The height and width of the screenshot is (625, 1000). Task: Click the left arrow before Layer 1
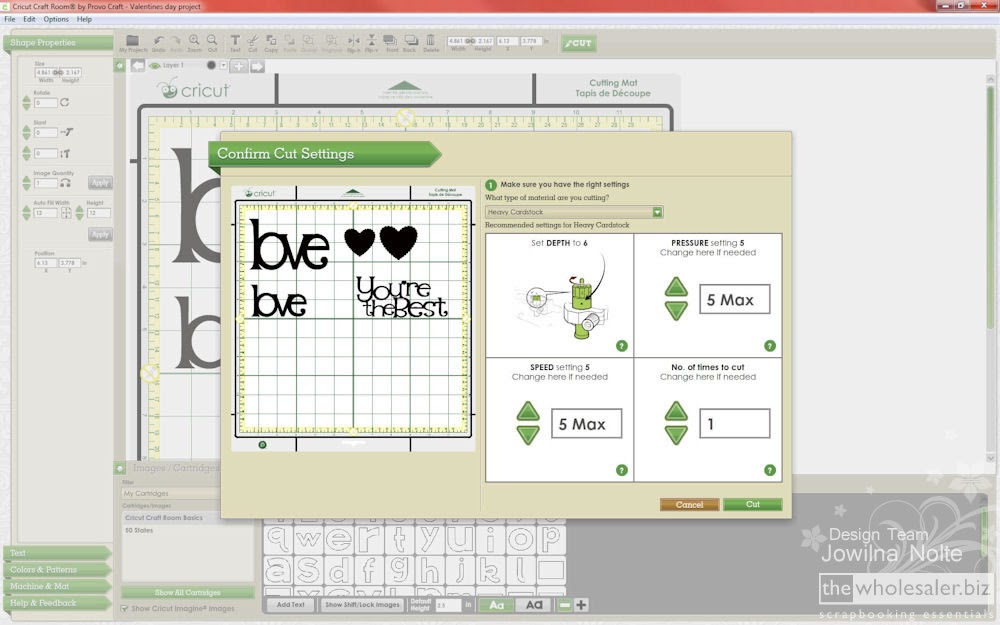(x=138, y=66)
